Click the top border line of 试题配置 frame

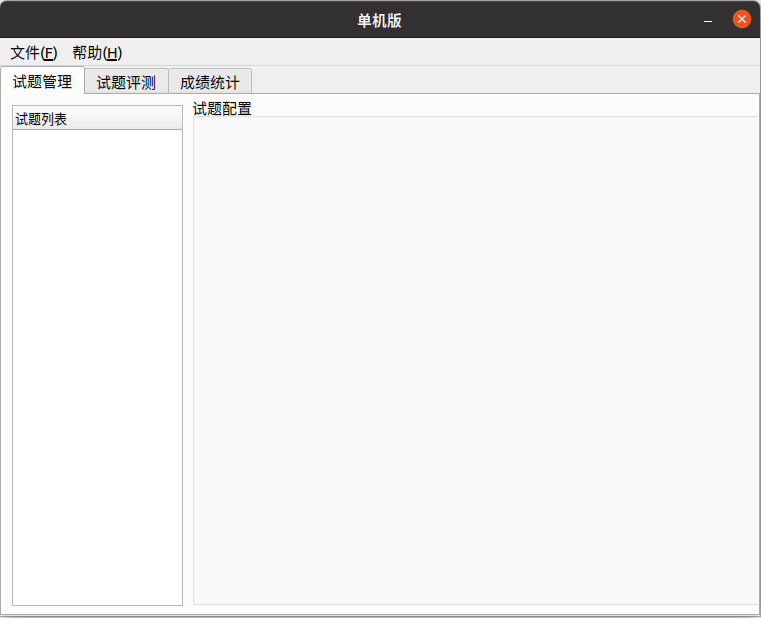475,116
